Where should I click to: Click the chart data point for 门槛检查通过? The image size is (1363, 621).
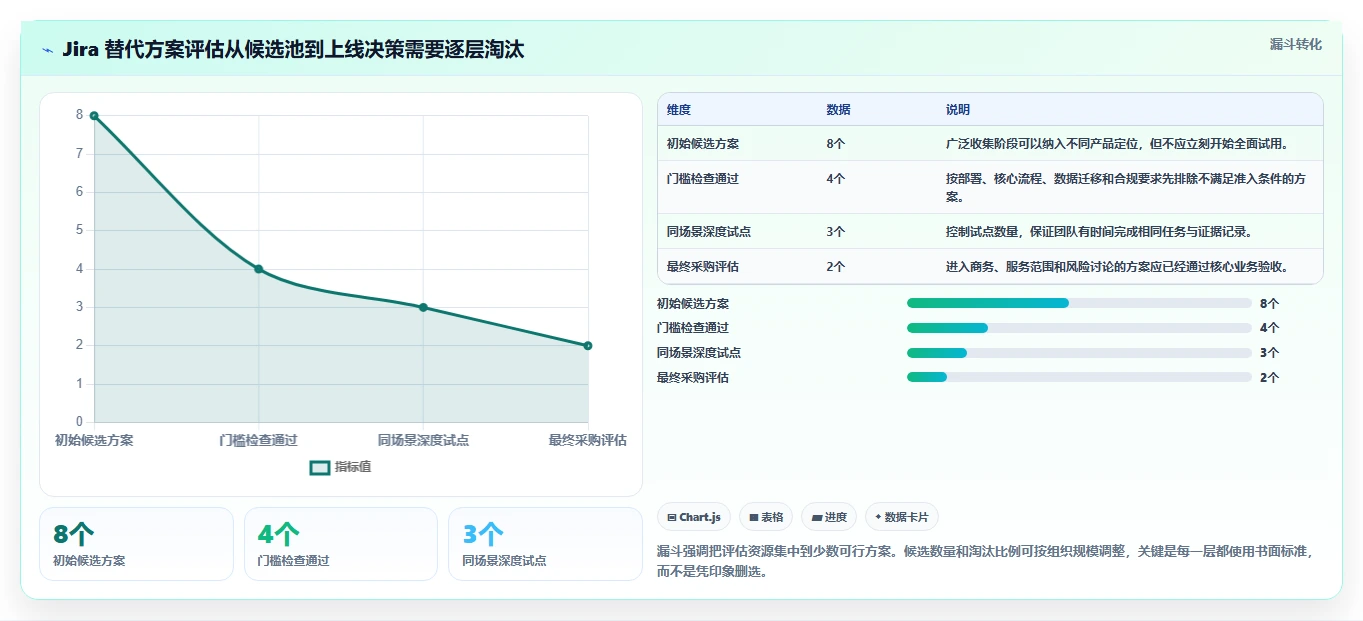(258, 269)
